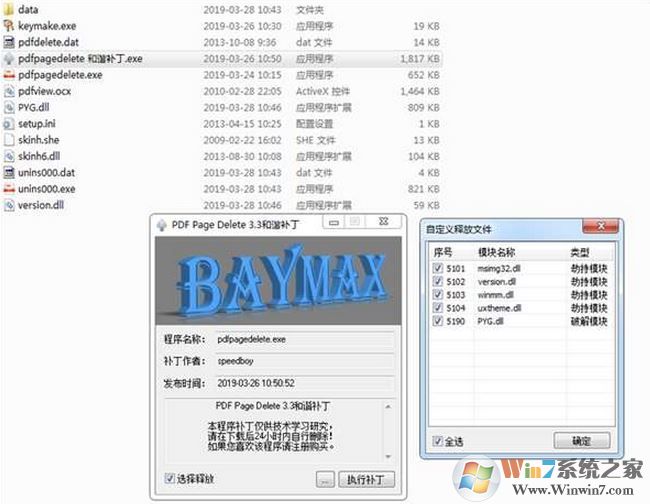
Task: Select file name unins000.dat
Action: pos(46,172)
